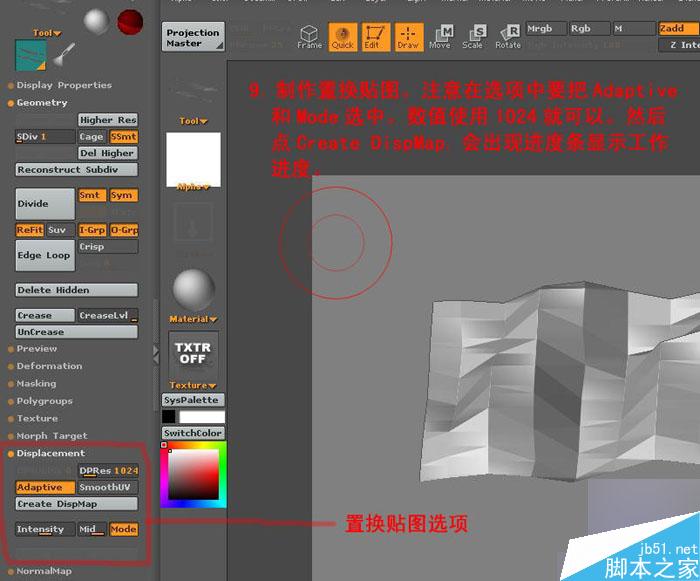Click the gray material sphere at top
Screen dimensions: 700x581
(x=96, y=21)
